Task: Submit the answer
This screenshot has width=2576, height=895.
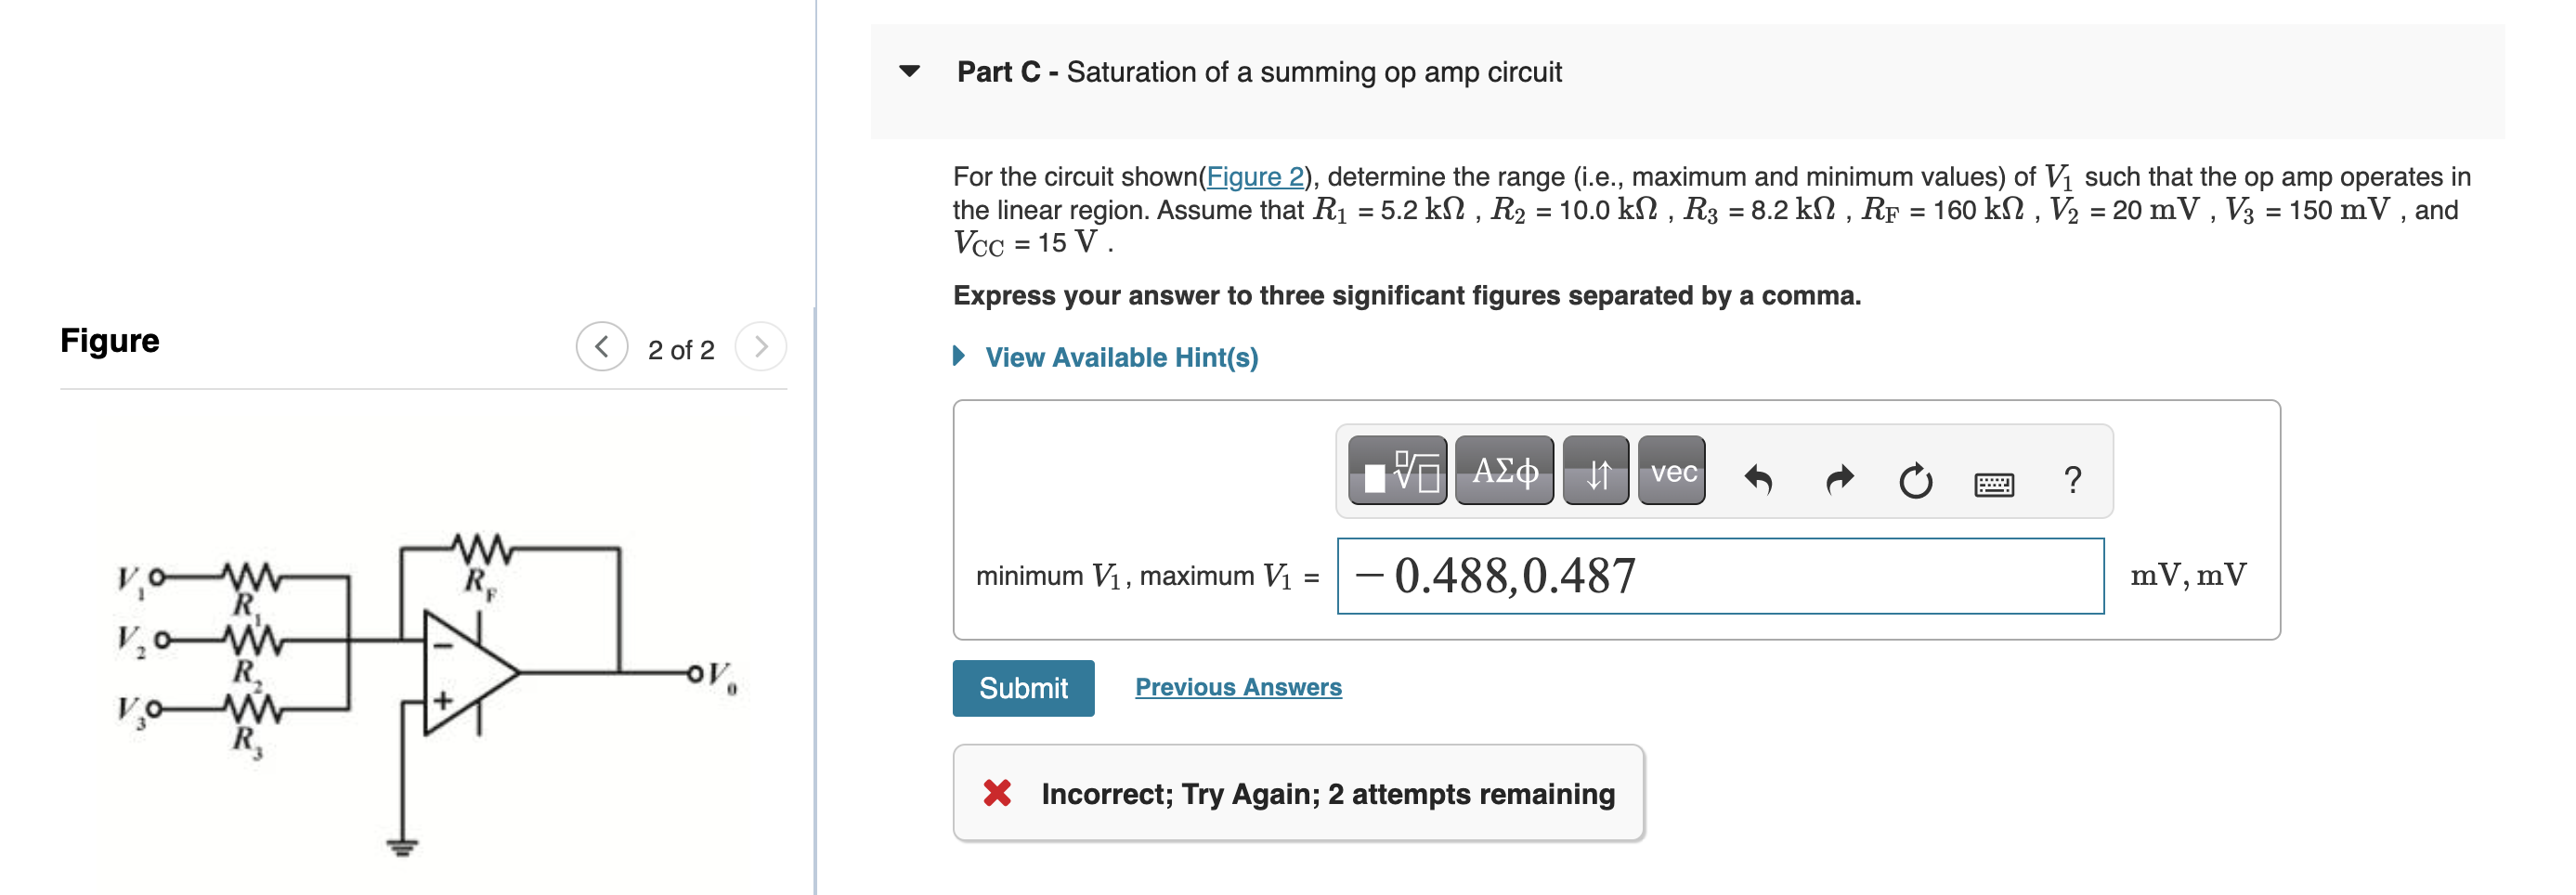Action: pyautogui.click(x=1023, y=687)
